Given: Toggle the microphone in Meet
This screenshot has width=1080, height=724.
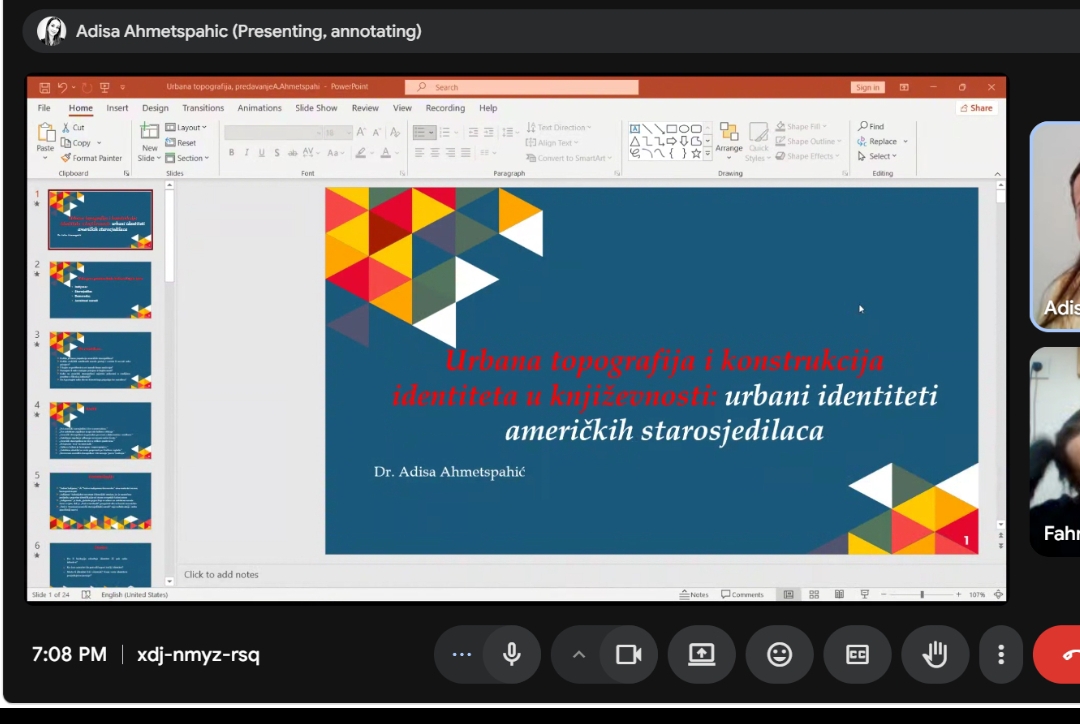Looking at the screenshot, I should (x=511, y=654).
